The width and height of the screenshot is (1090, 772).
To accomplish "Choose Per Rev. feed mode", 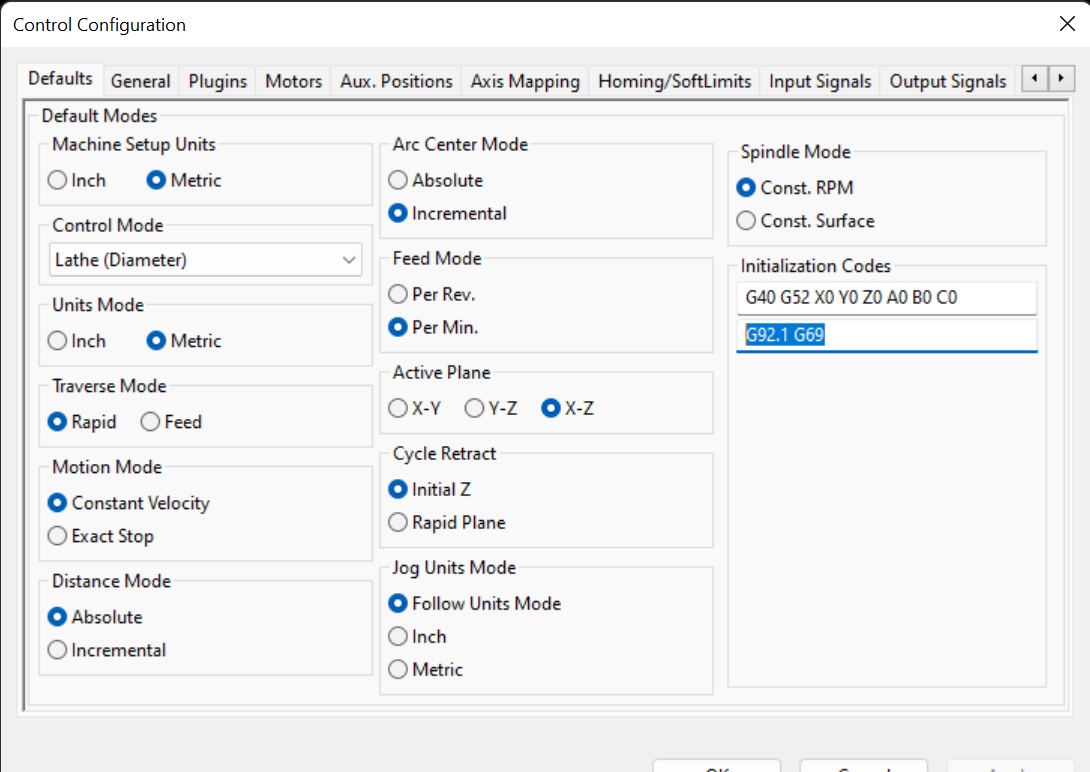I will click(x=398, y=295).
